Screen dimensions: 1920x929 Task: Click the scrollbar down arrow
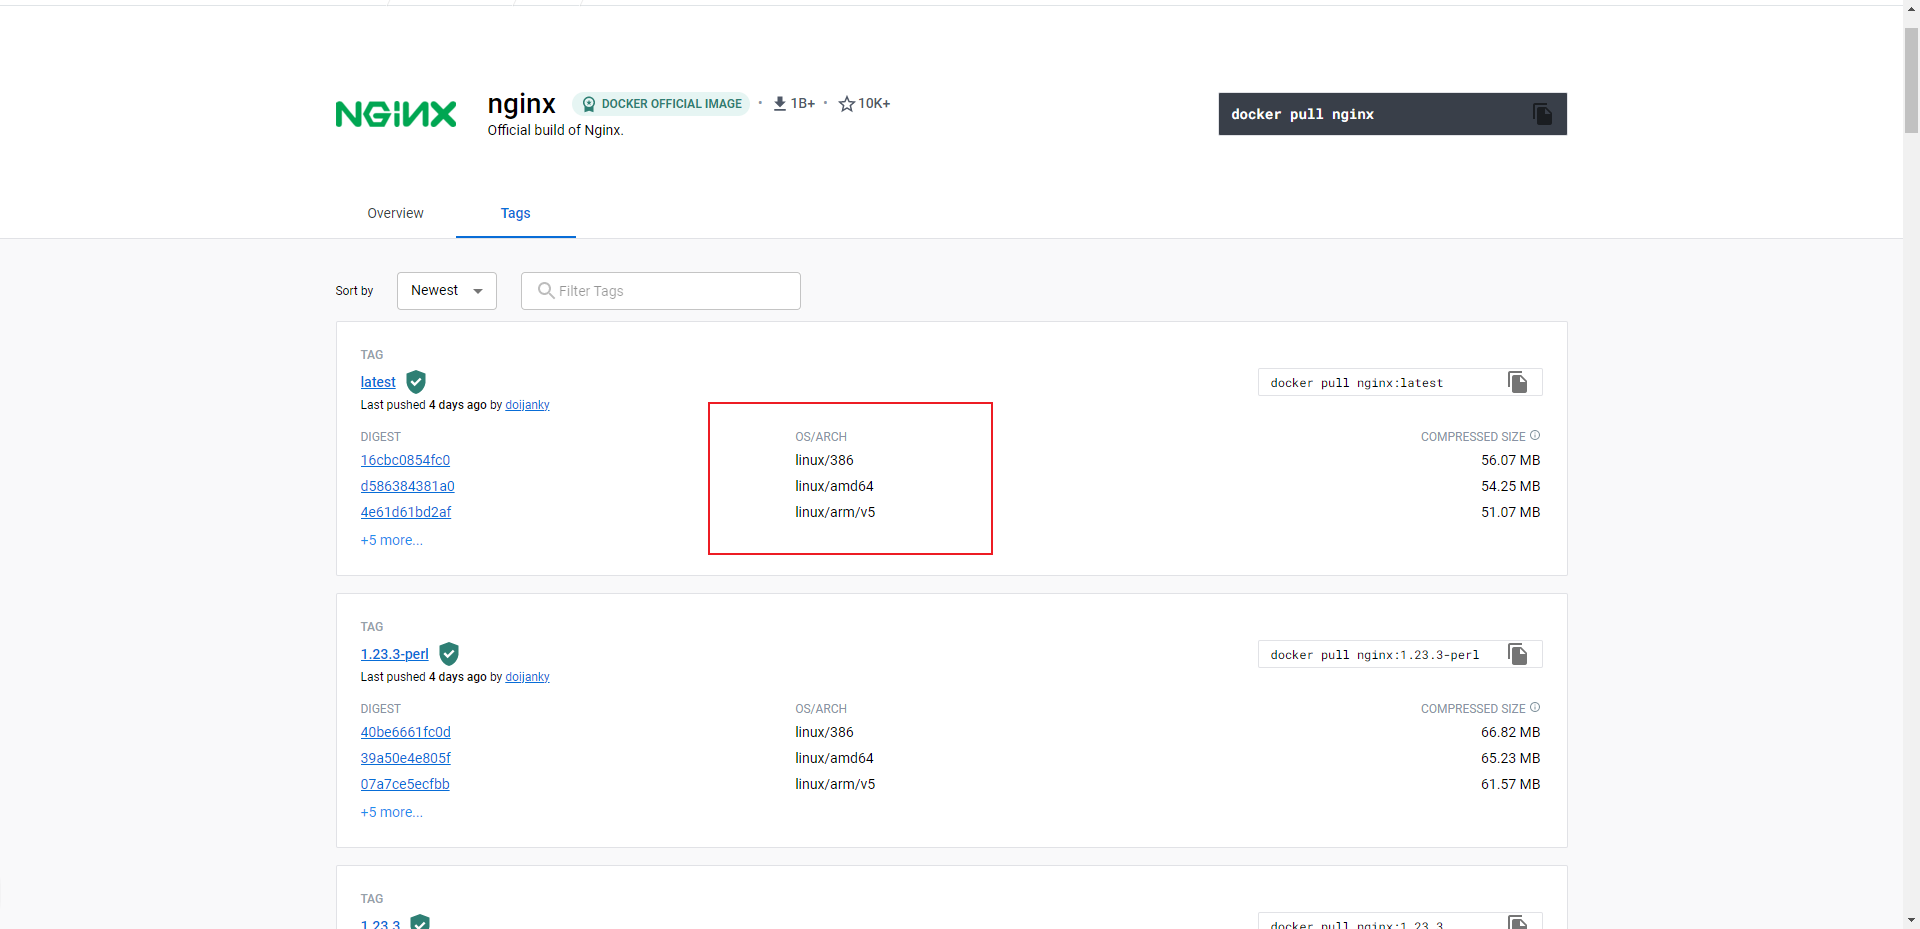pos(1911,920)
